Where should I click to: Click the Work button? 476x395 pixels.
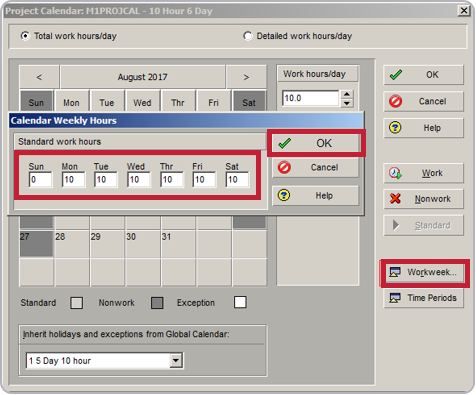pyautogui.click(x=424, y=173)
